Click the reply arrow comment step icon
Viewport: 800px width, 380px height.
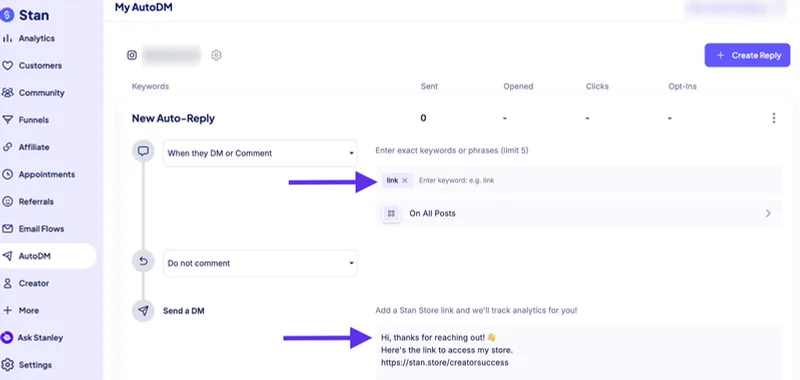click(x=143, y=261)
